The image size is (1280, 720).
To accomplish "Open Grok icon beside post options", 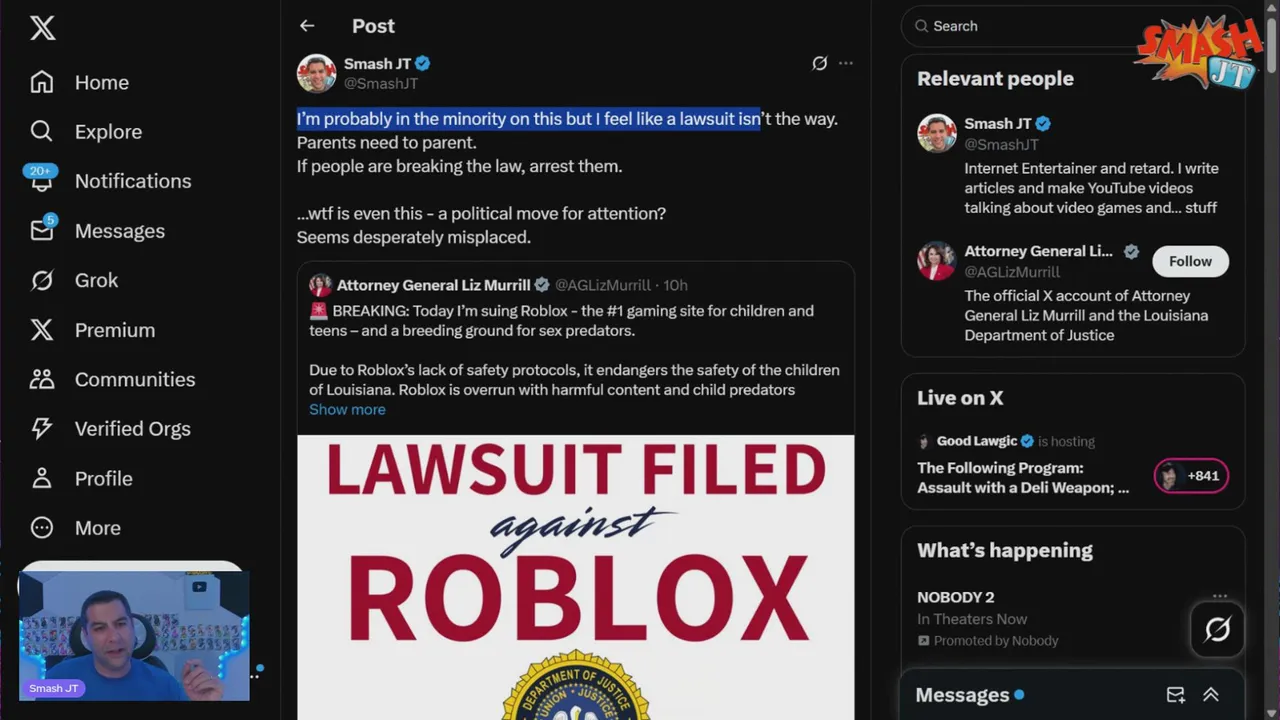I will click(819, 63).
